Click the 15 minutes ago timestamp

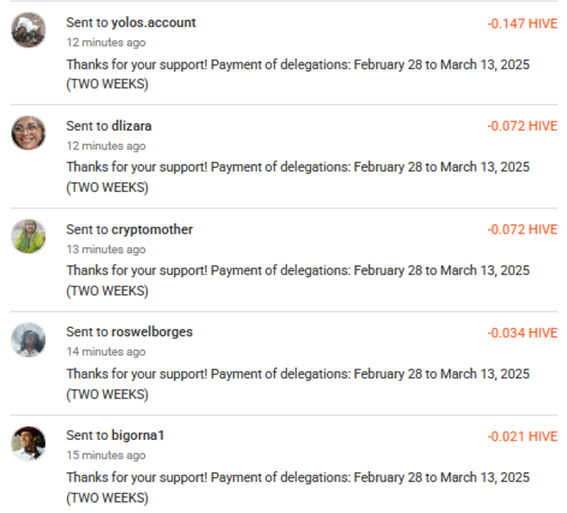coord(106,455)
